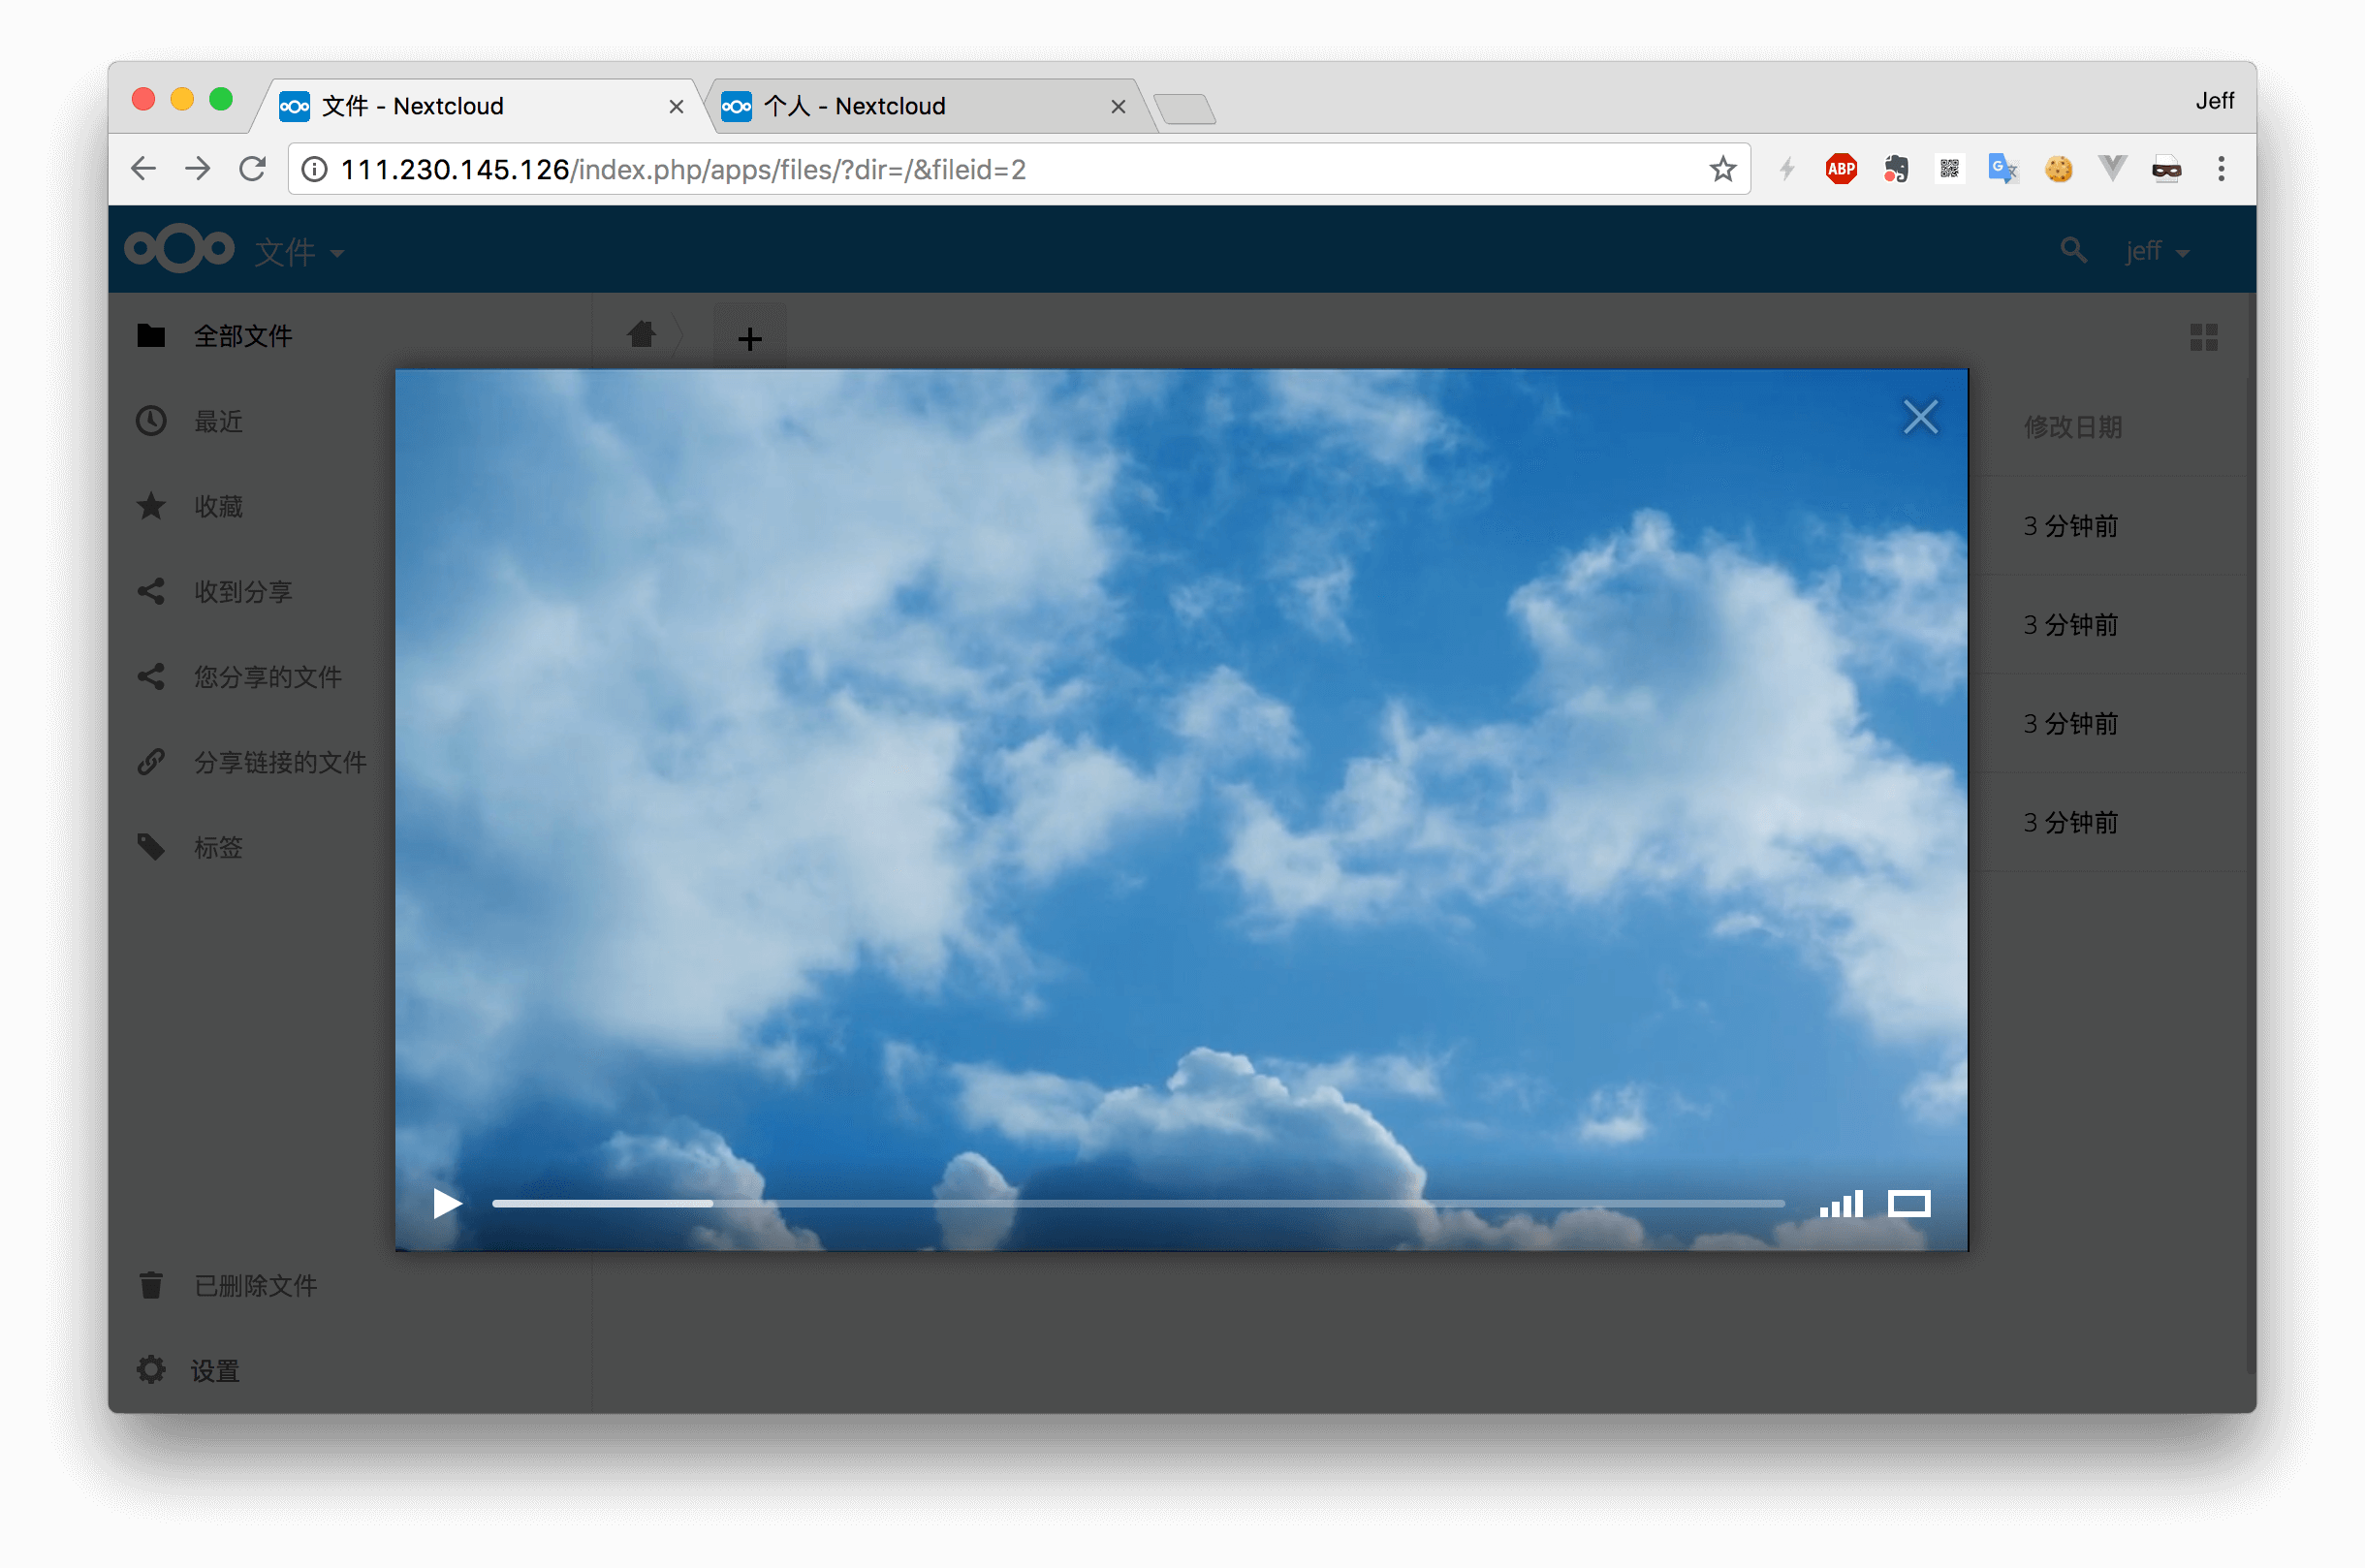Viewport: 2365px width, 1568px height.
Task: Play the video in the viewer
Action: click(447, 1203)
